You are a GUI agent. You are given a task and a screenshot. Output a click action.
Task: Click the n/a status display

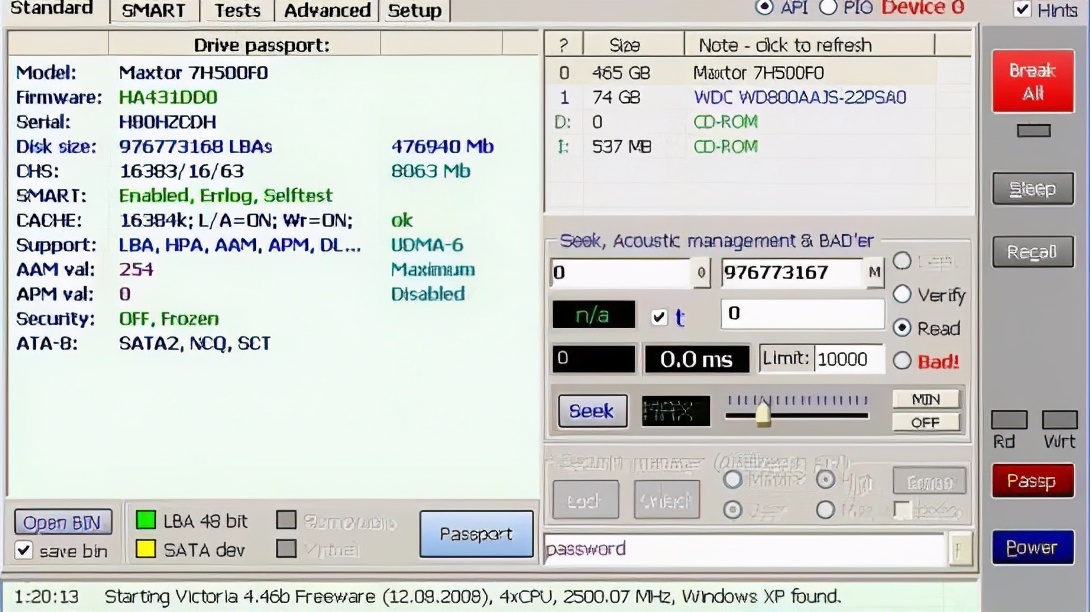(x=593, y=315)
